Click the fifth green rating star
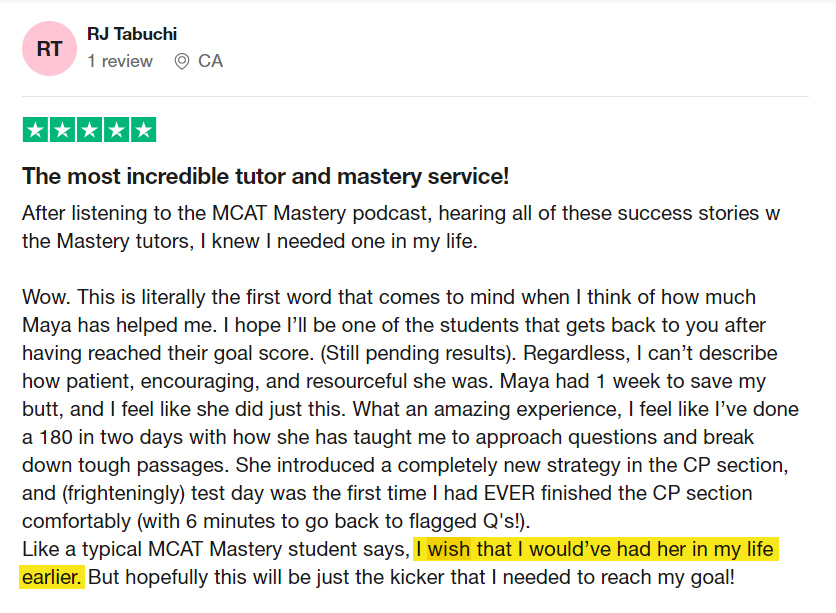This screenshot has height=613, width=836. (x=143, y=130)
